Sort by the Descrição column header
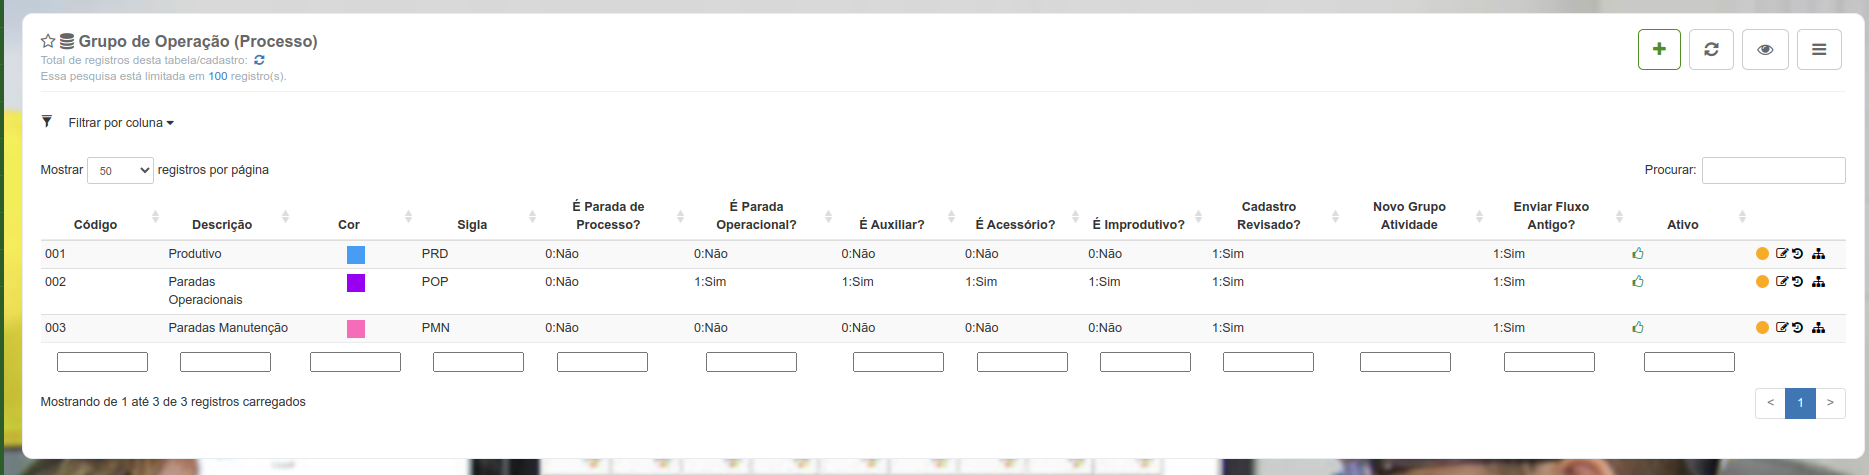The height and width of the screenshot is (475, 1869). point(222,225)
